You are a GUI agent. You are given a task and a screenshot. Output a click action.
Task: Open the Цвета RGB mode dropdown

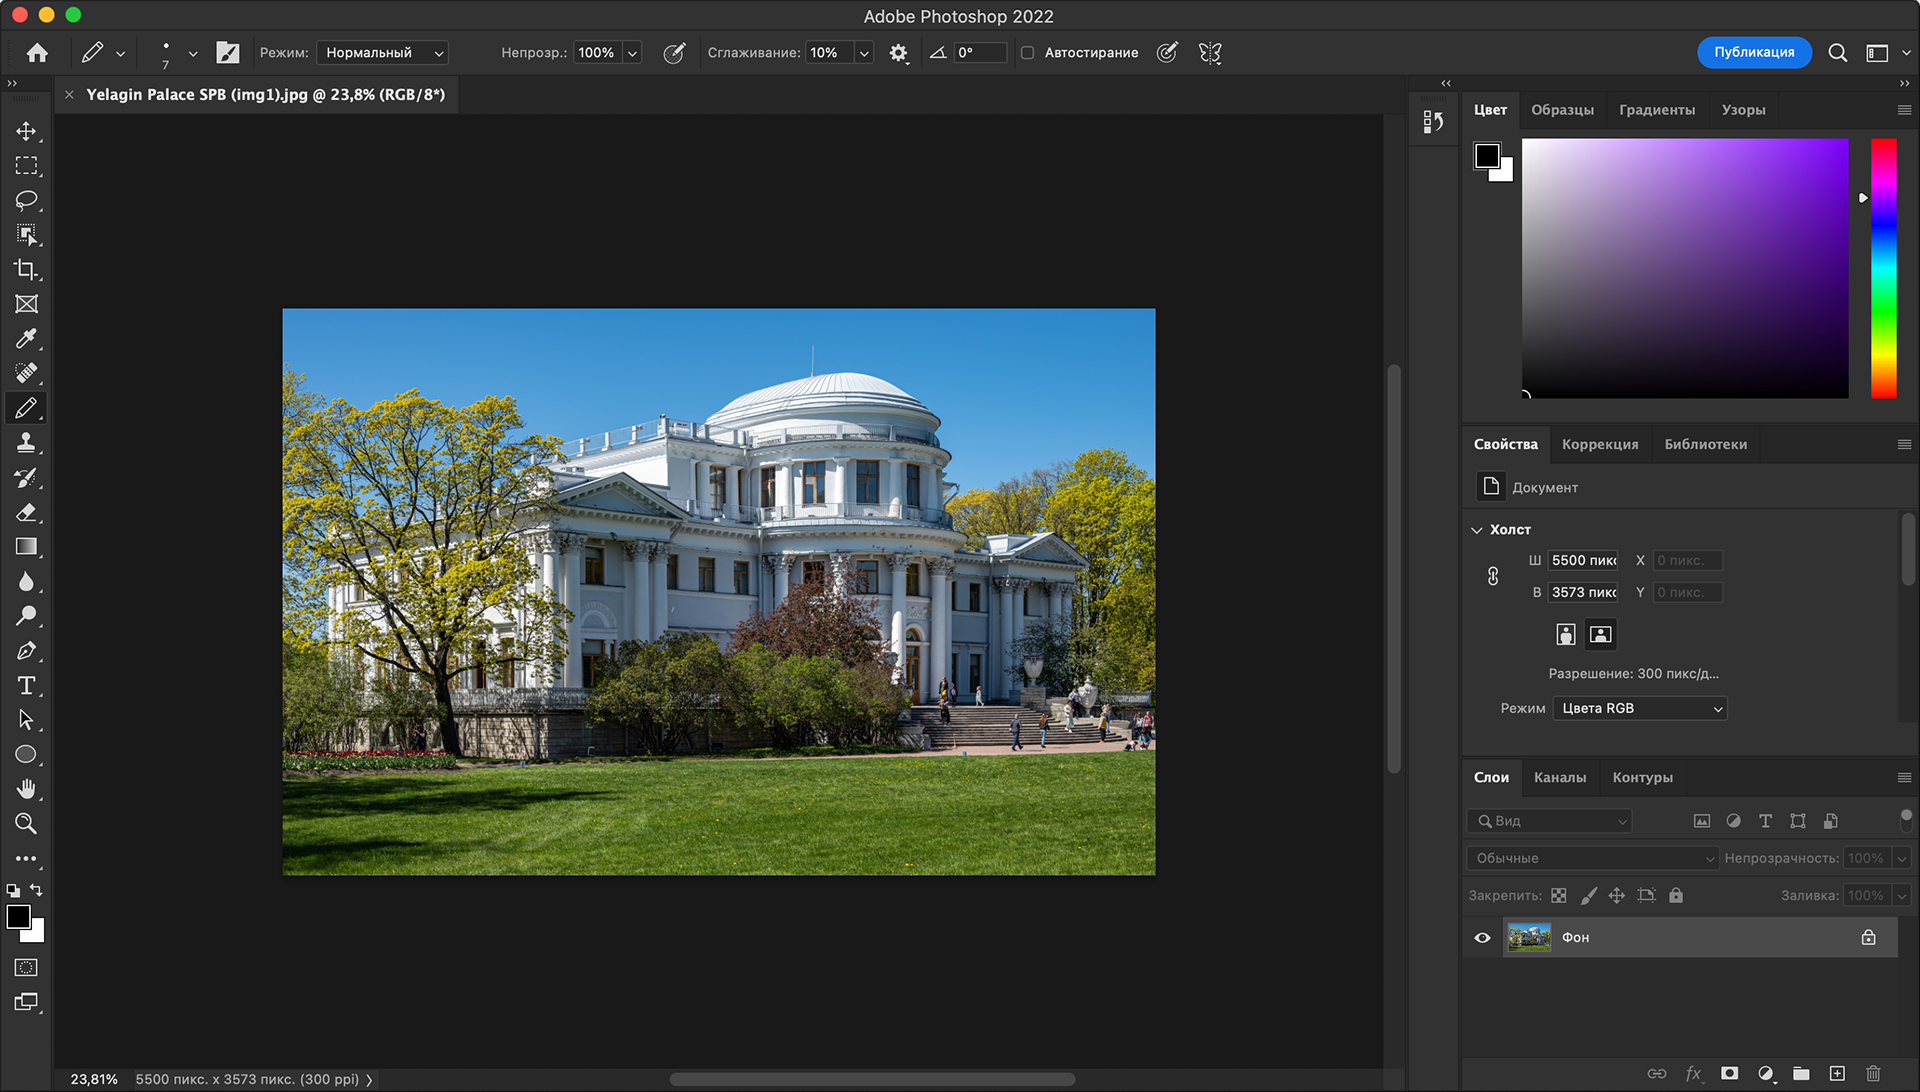[1639, 708]
